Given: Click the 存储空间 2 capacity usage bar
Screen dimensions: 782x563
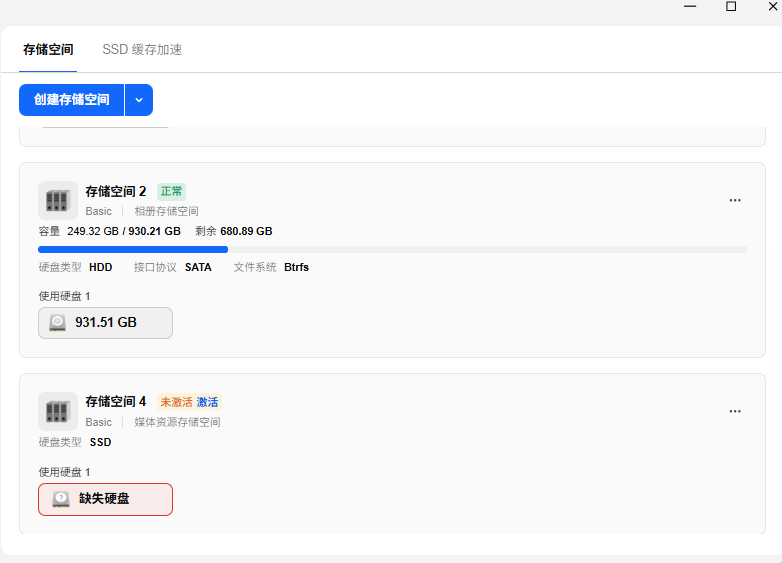Looking at the screenshot, I should [x=392, y=249].
